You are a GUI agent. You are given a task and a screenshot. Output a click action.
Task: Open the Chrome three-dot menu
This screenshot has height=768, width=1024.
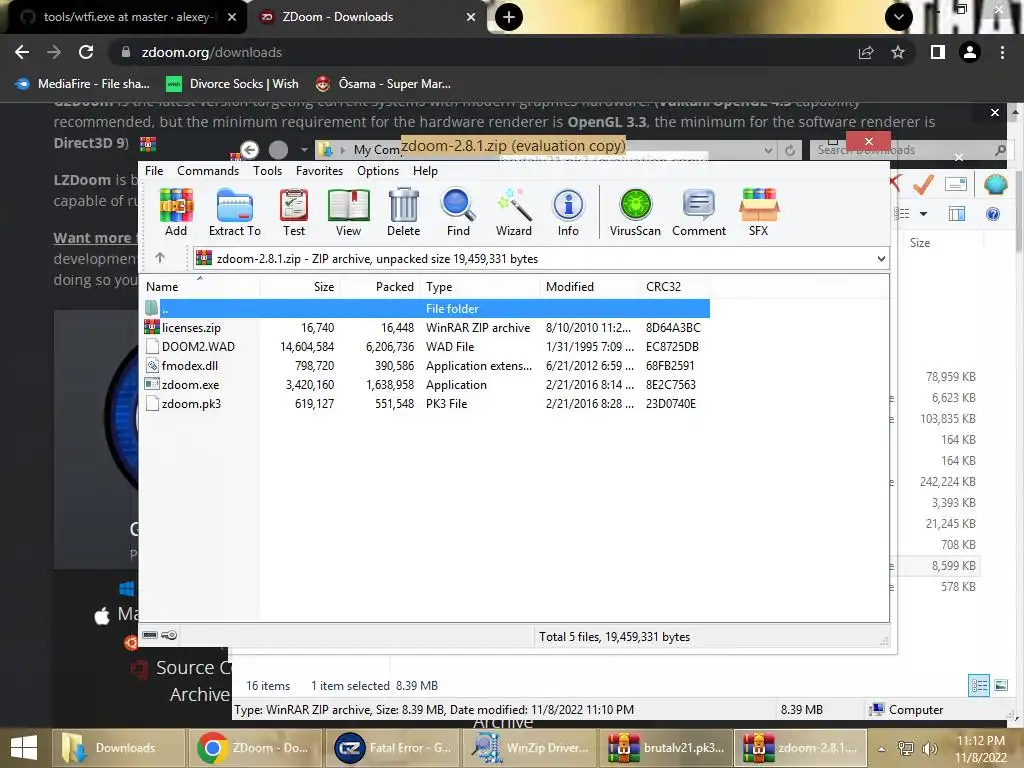(x=1002, y=52)
